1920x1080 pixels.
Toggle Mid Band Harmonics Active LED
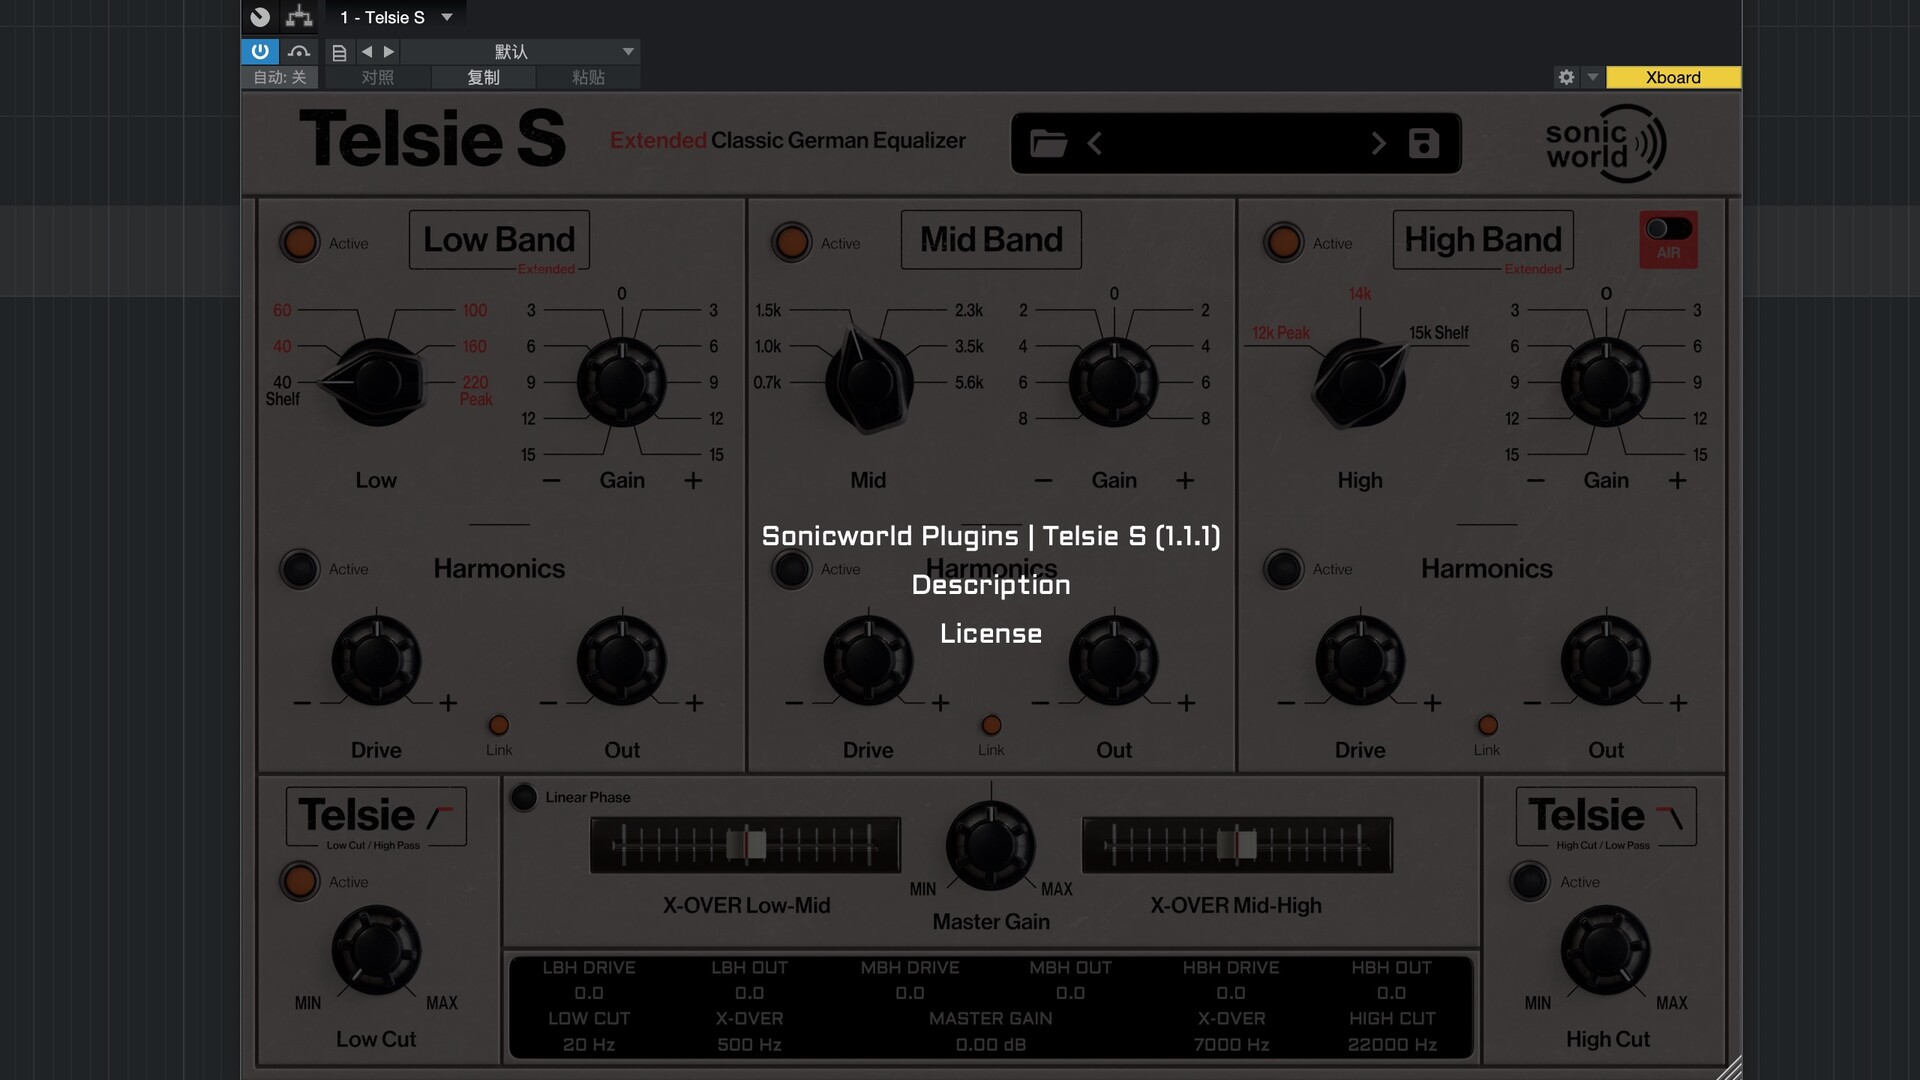(x=791, y=569)
